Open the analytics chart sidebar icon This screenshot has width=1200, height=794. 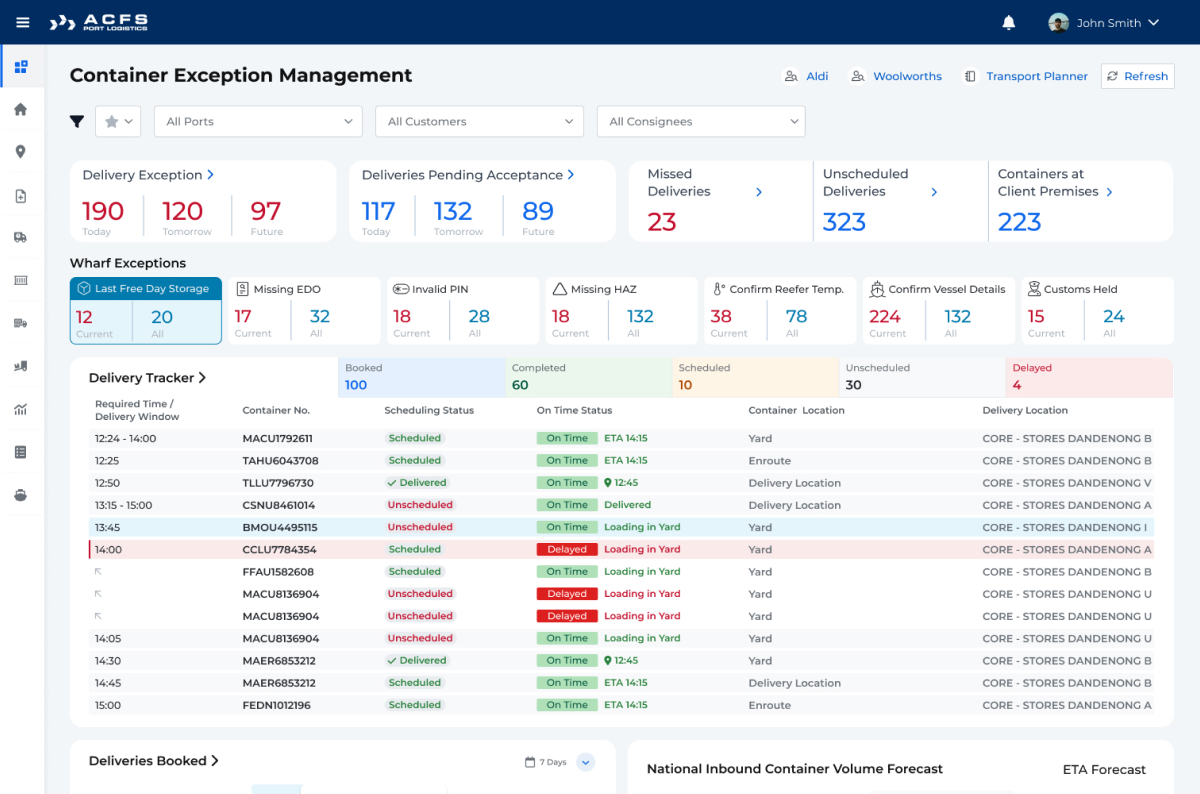click(x=20, y=409)
